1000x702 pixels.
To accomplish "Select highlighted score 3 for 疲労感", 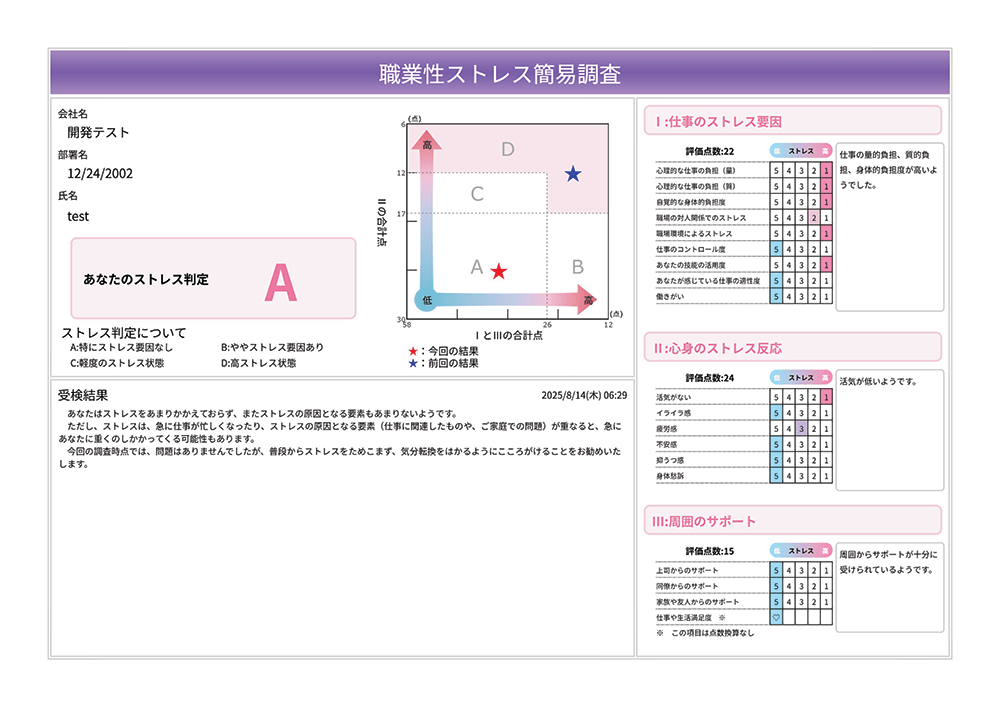I will [x=802, y=428].
